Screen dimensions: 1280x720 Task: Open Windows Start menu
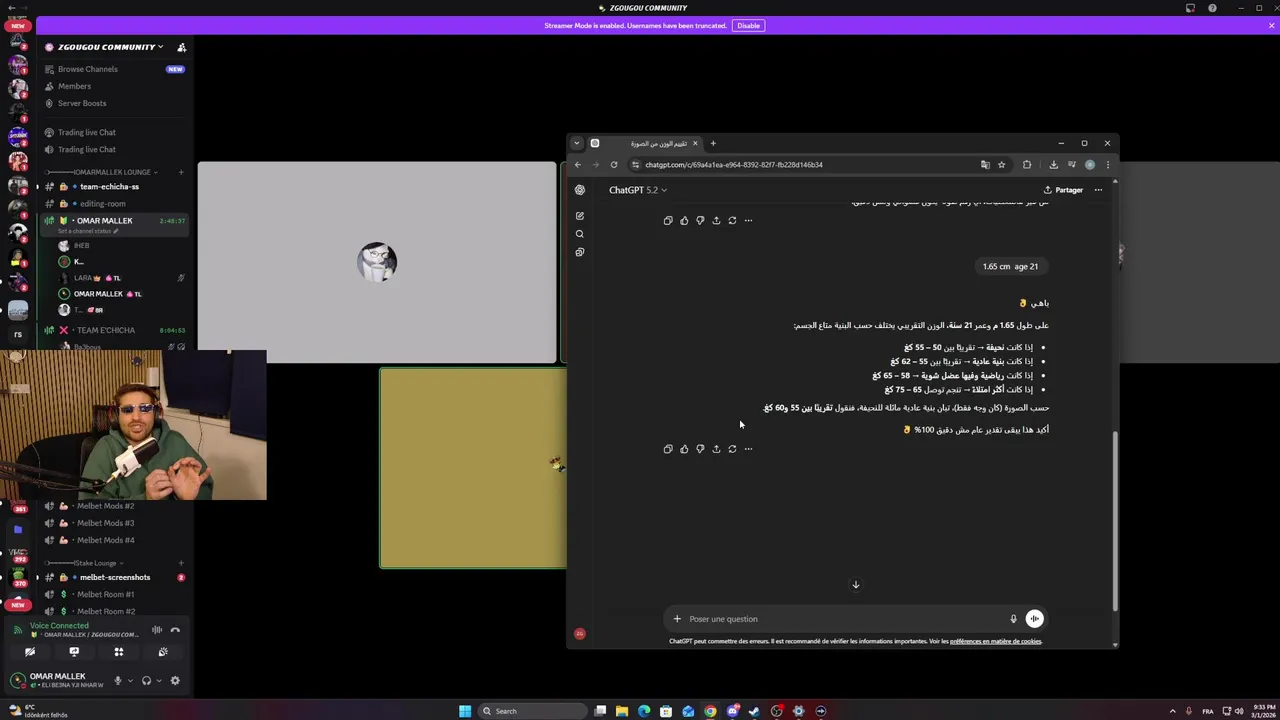click(x=465, y=711)
